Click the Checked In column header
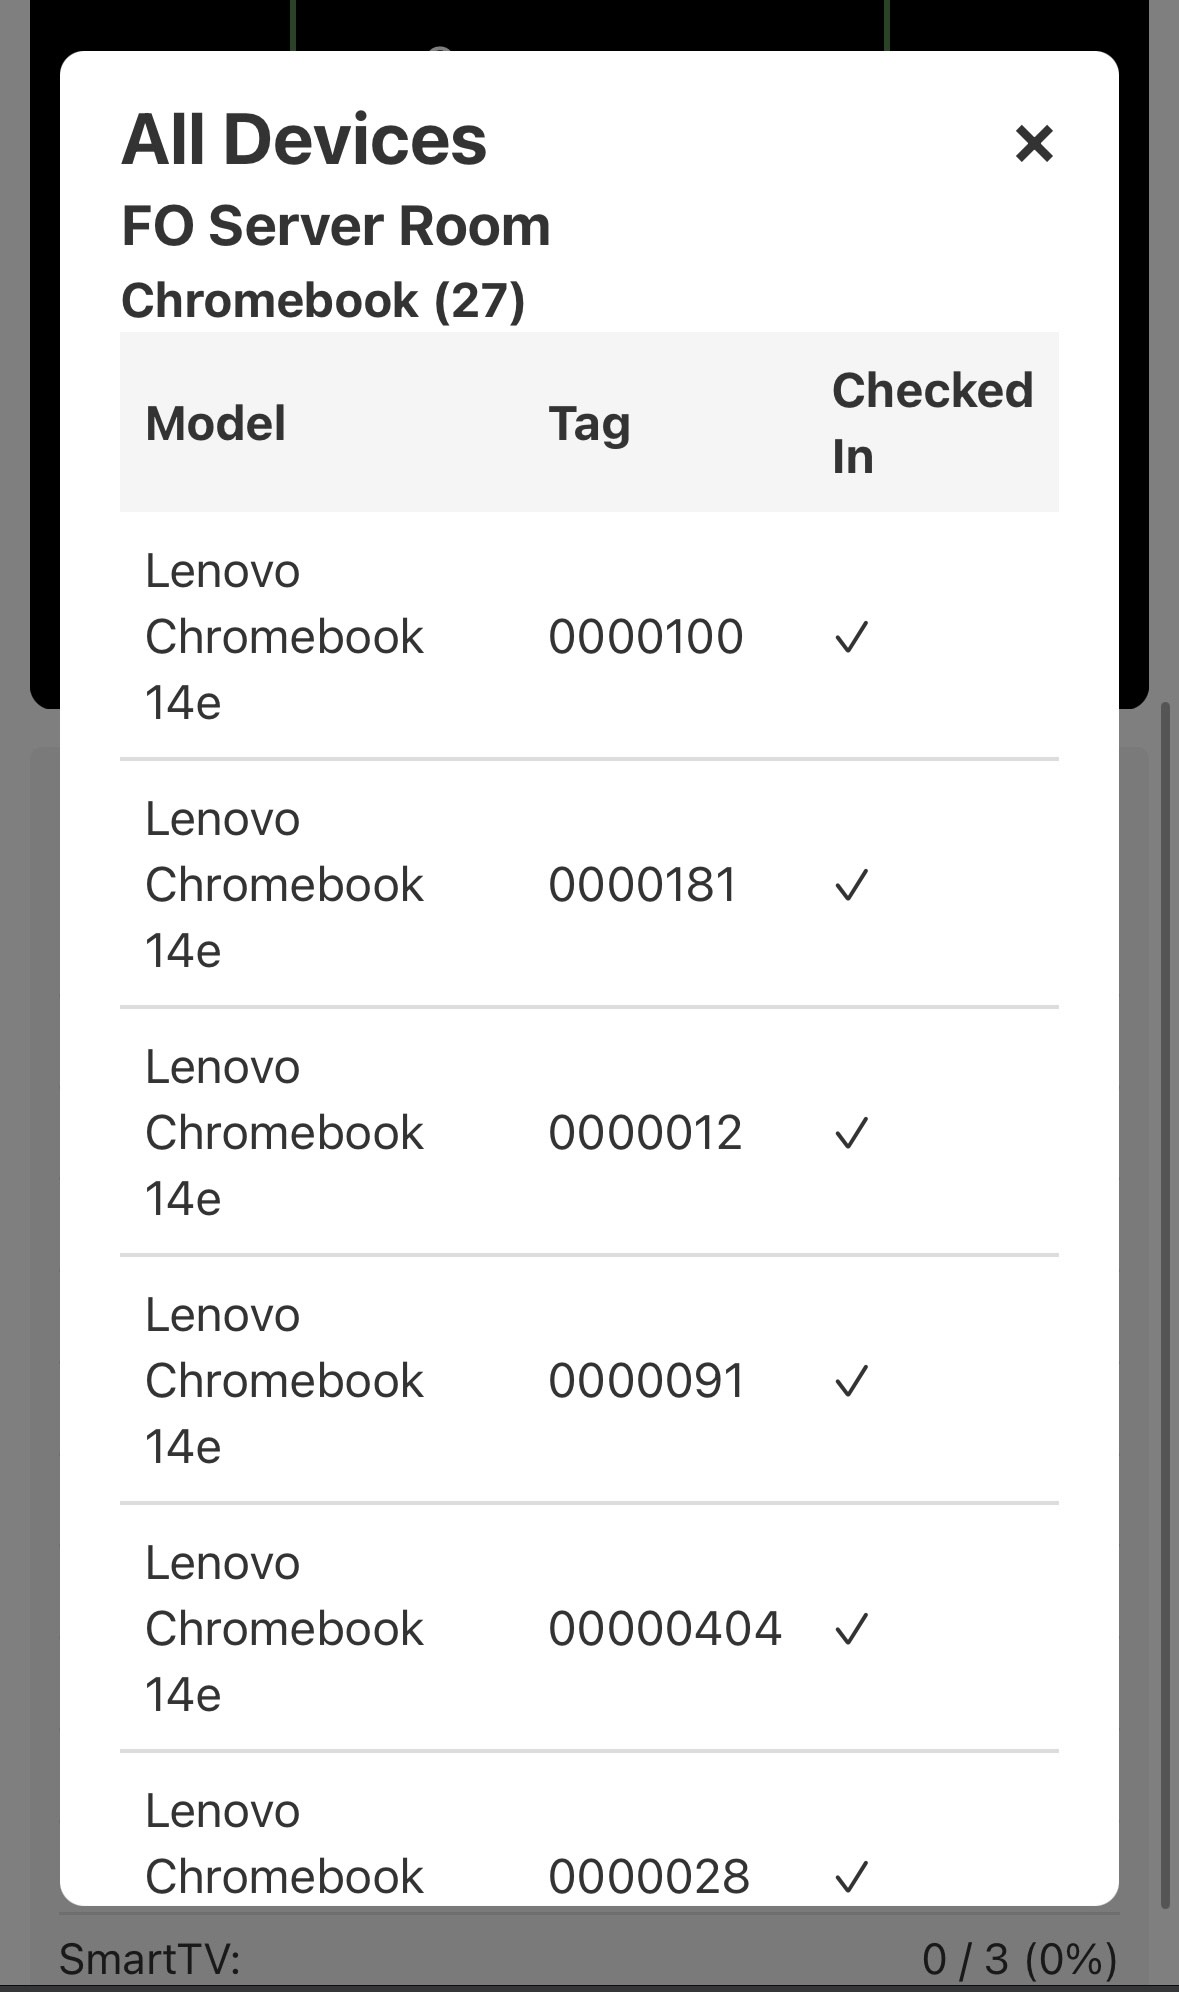 coord(932,423)
